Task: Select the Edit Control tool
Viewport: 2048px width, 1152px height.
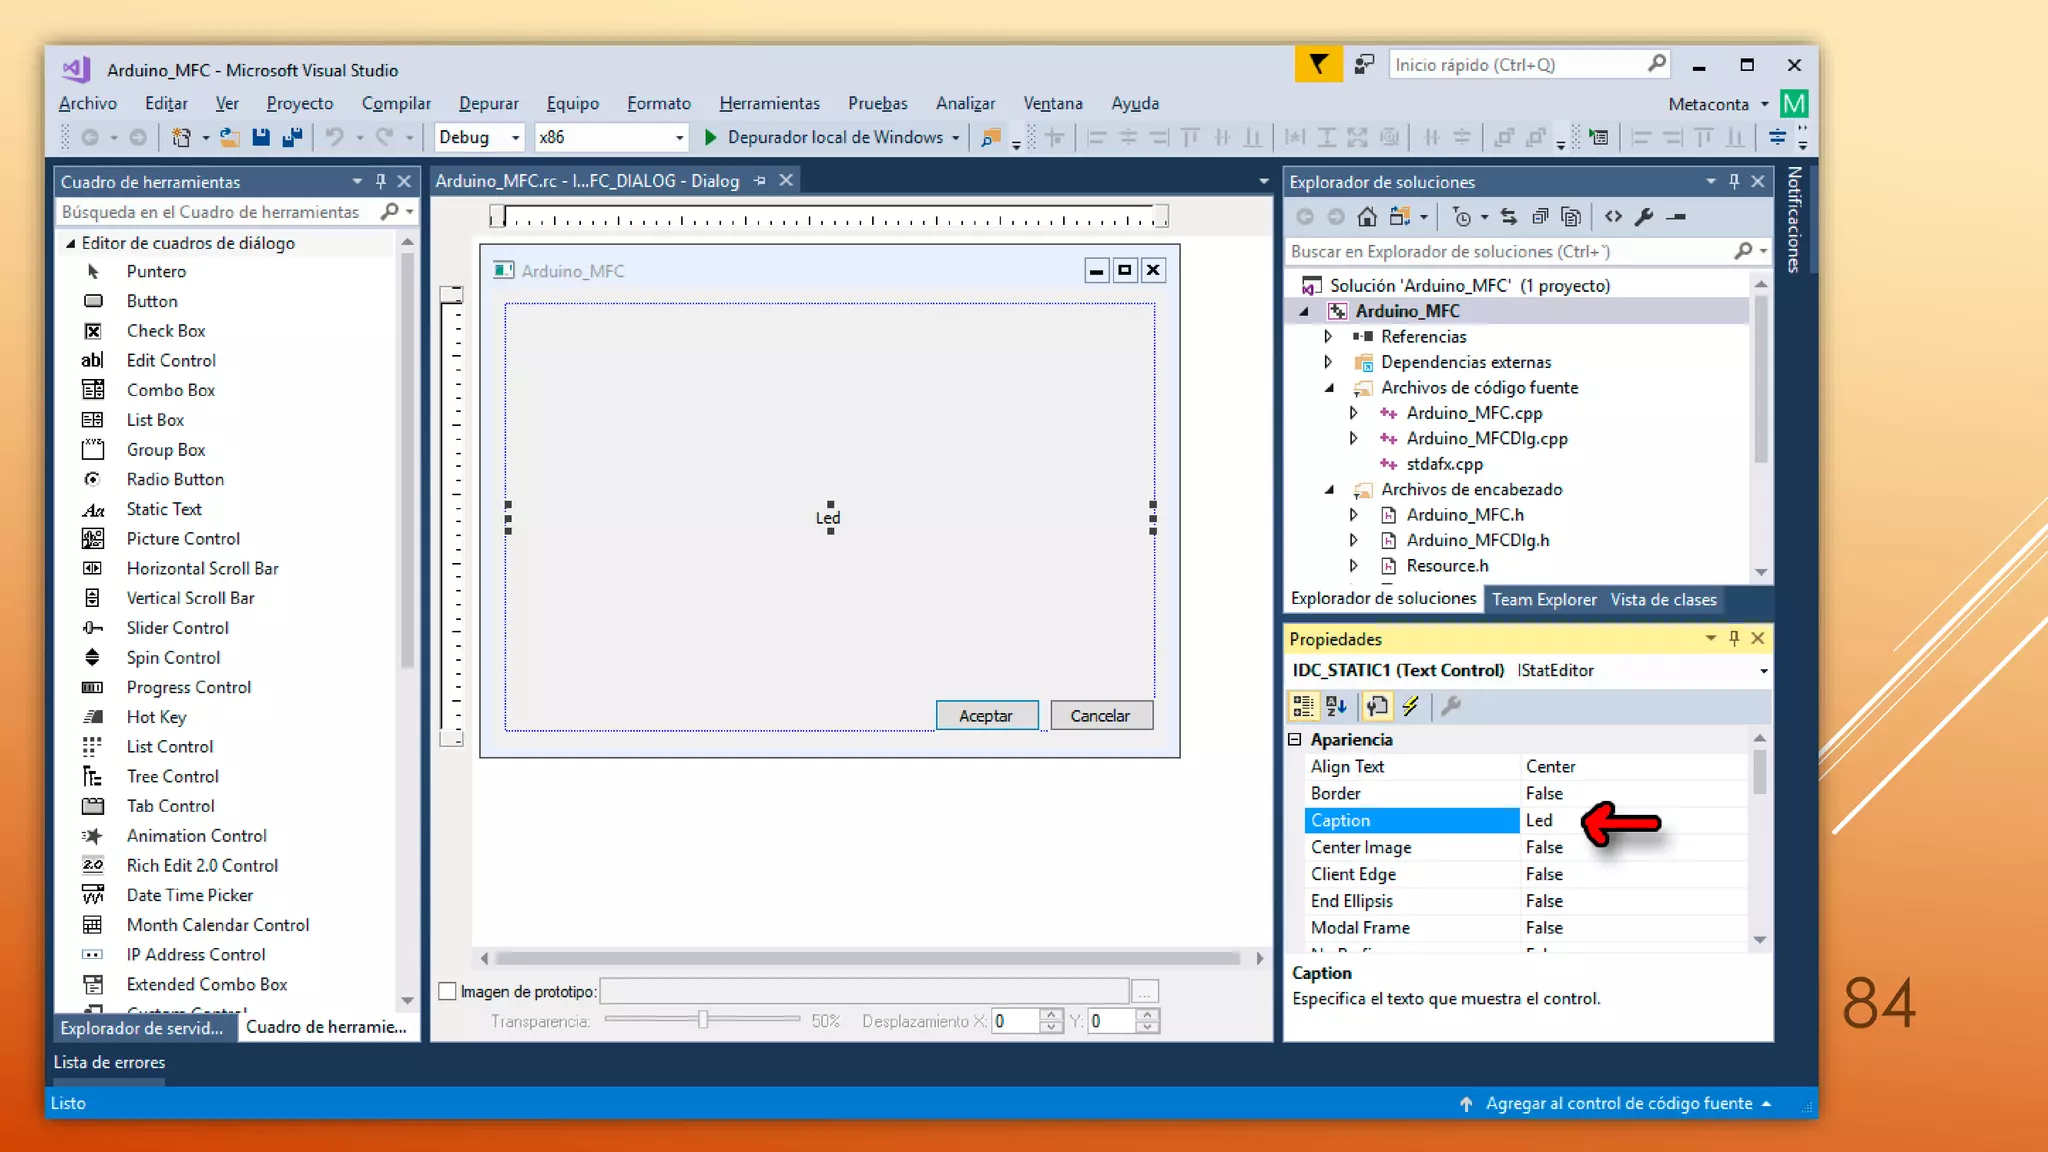Action: (x=171, y=360)
